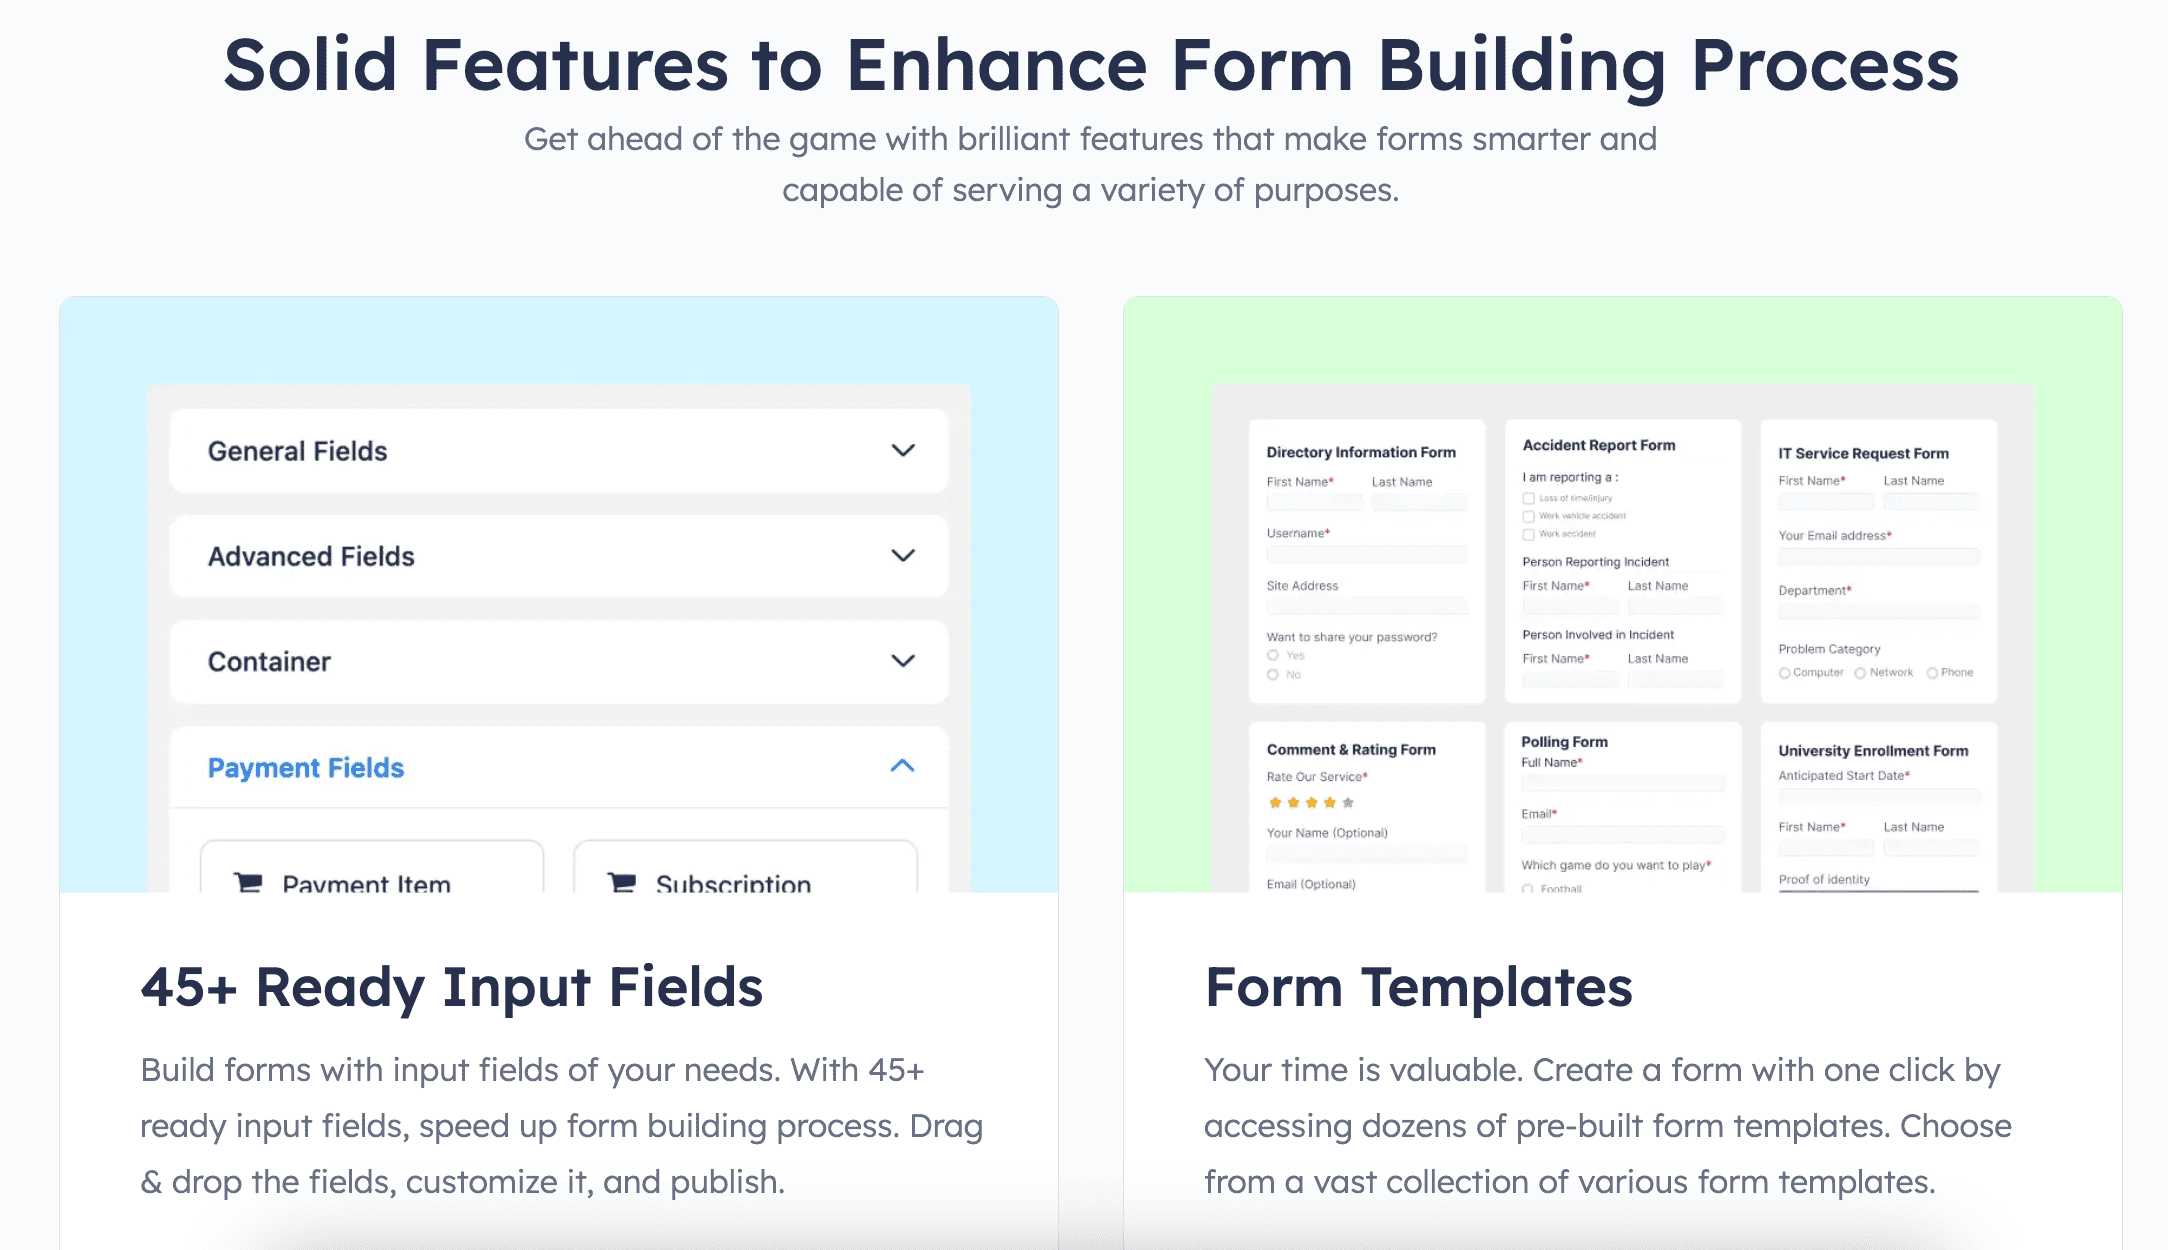This screenshot has width=2168, height=1250.
Task: Open the IT Service Request Form template
Action: click(x=1879, y=561)
